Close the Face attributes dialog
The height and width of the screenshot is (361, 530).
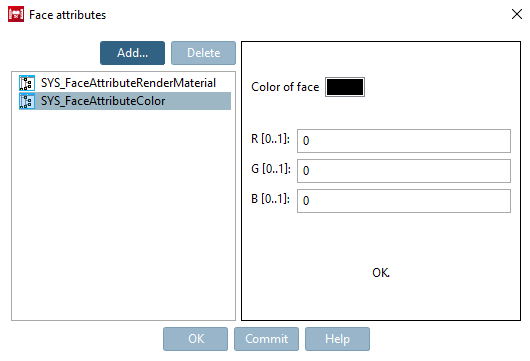[517, 14]
